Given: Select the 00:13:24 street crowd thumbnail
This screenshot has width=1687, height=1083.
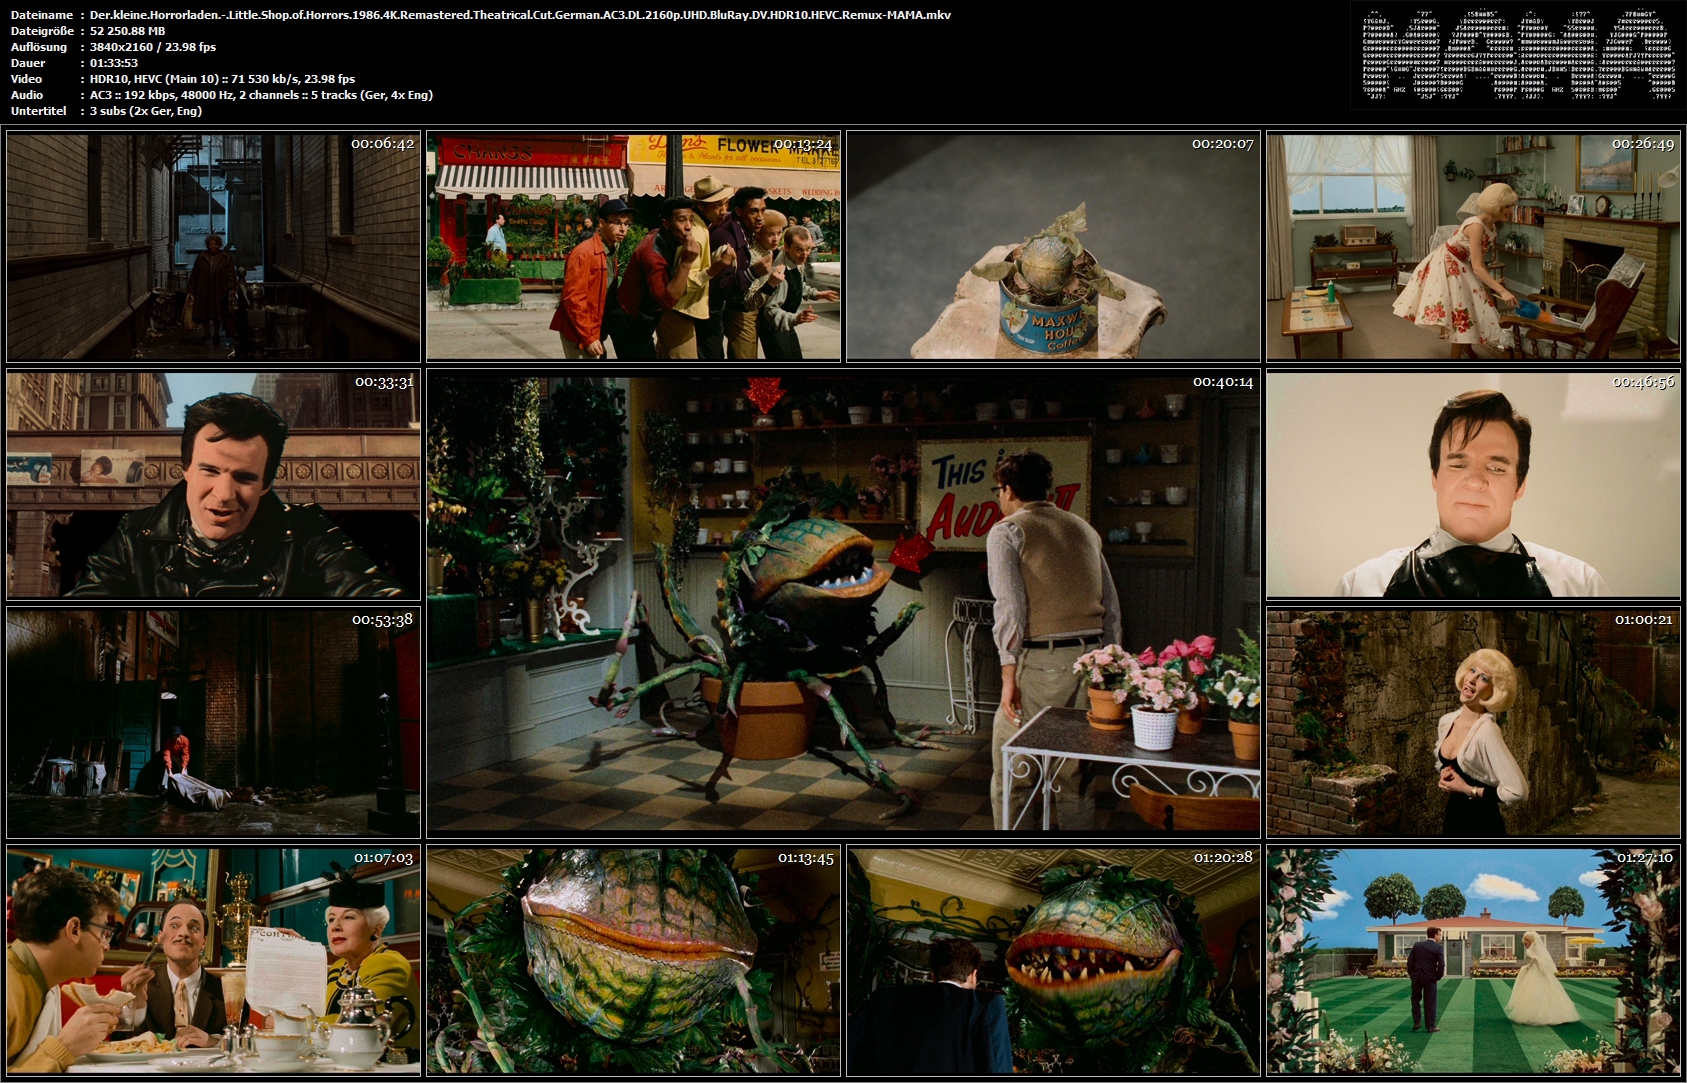Looking at the screenshot, I should coord(633,246).
